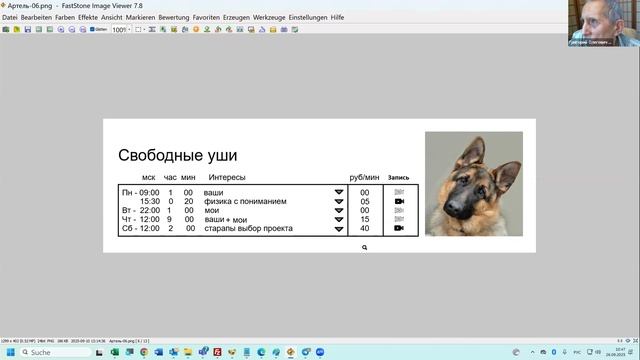Image resolution: width=640 pixels, height=360 pixels.
Task: Open the Bewertung menu
Action: click(x=174, y=18)
